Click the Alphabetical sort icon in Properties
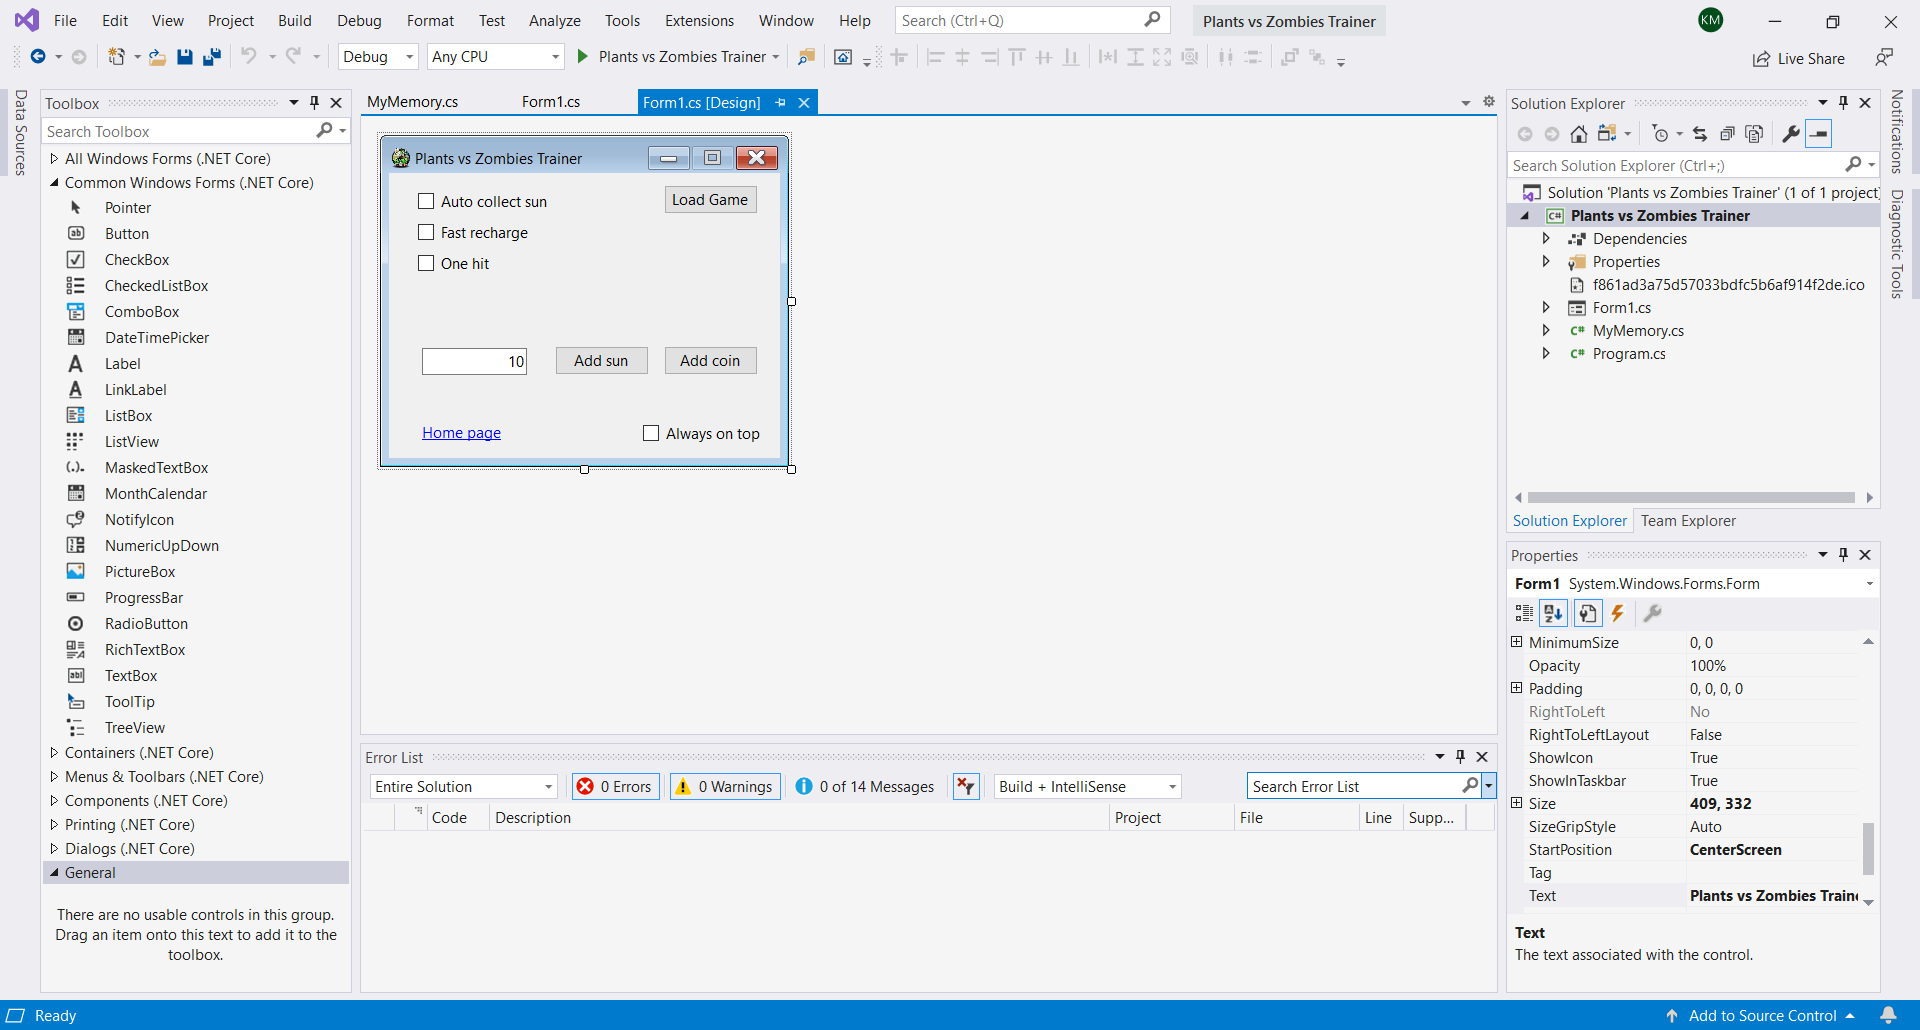 (1553, 613)
